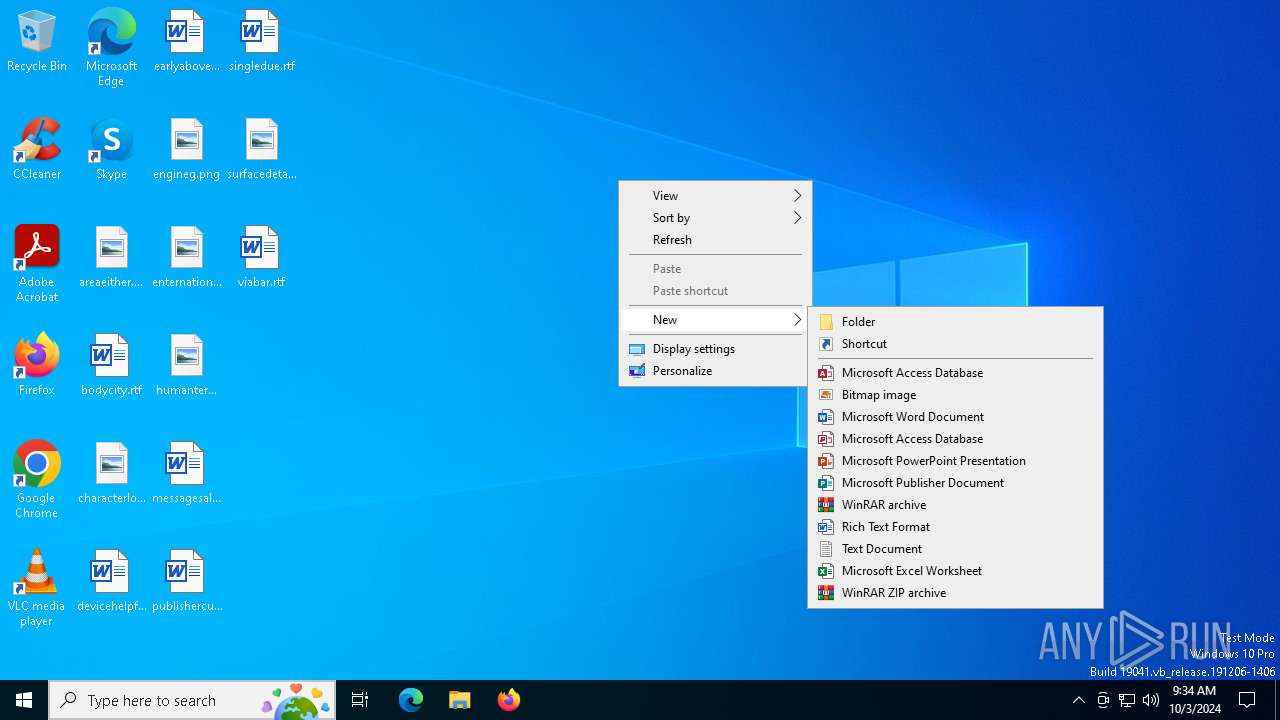
Task: Create a new Microsoft PowerPoint Presentation
Action: tap(955, 461)
